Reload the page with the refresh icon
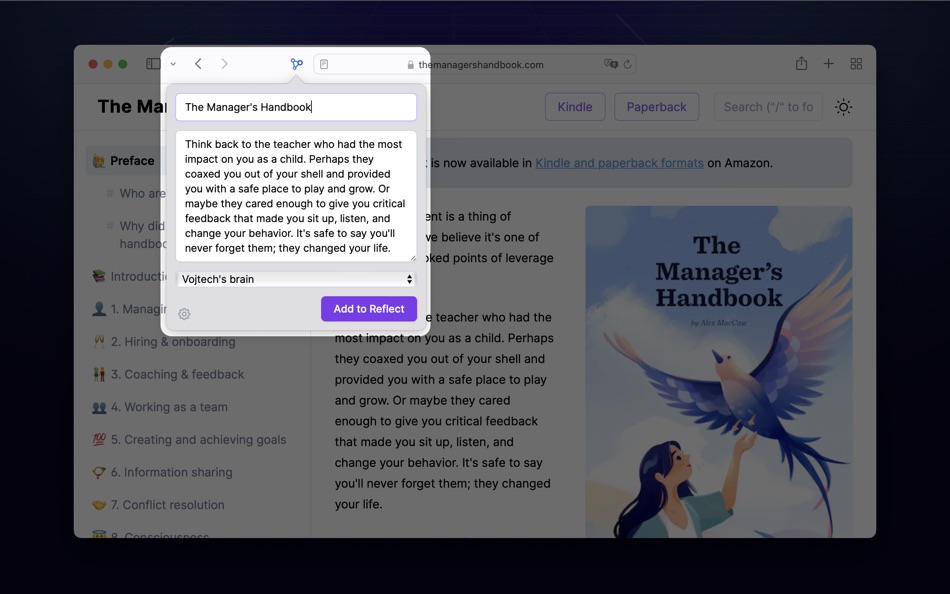The width and height of the screenshot is (950, 594). (627, 64)
